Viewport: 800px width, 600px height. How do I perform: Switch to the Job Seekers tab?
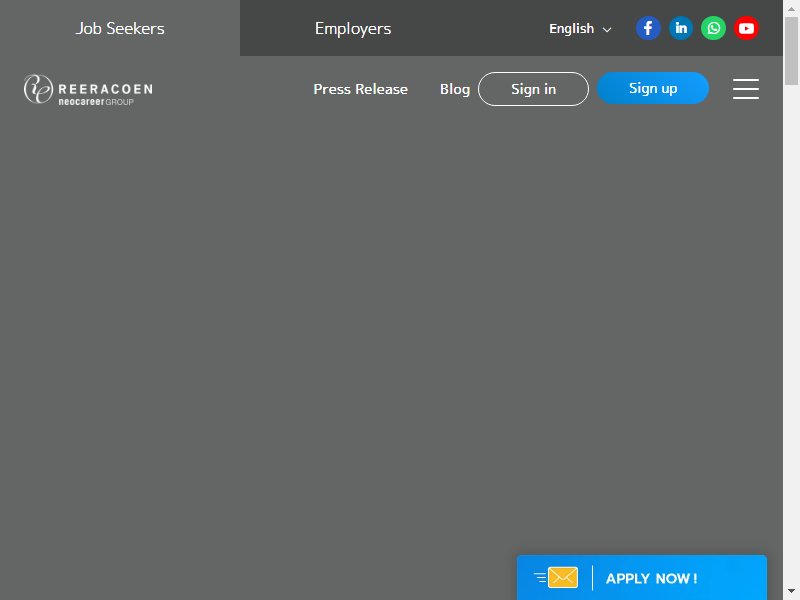pyautogui.click(x=120, y=28)
